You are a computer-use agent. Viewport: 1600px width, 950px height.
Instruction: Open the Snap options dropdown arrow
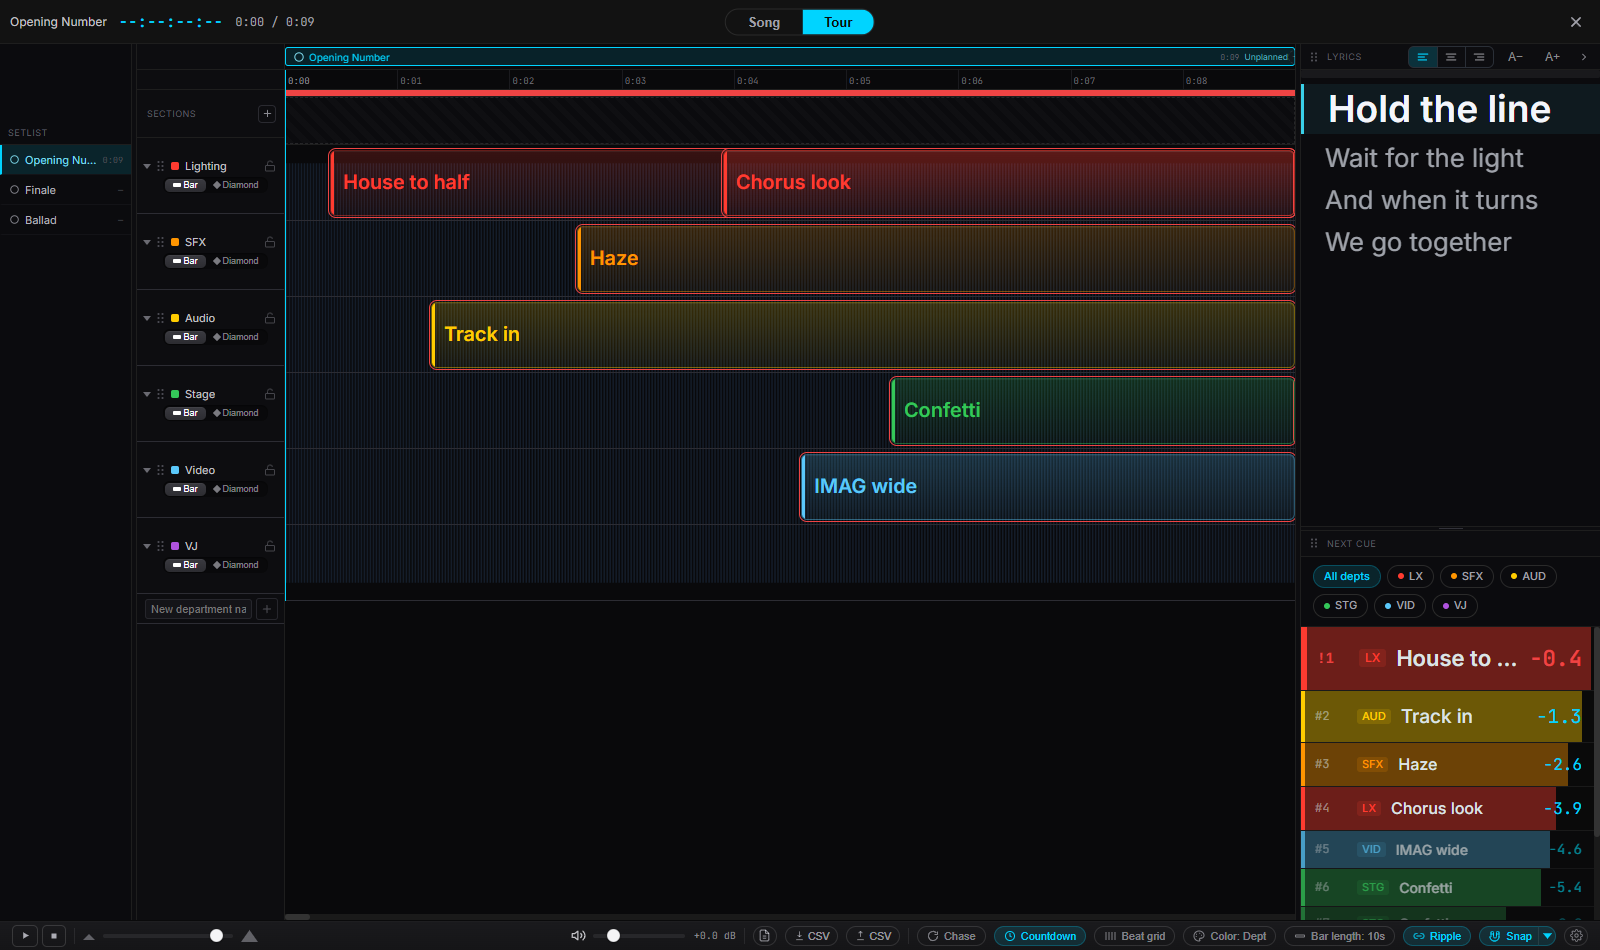1548,936
